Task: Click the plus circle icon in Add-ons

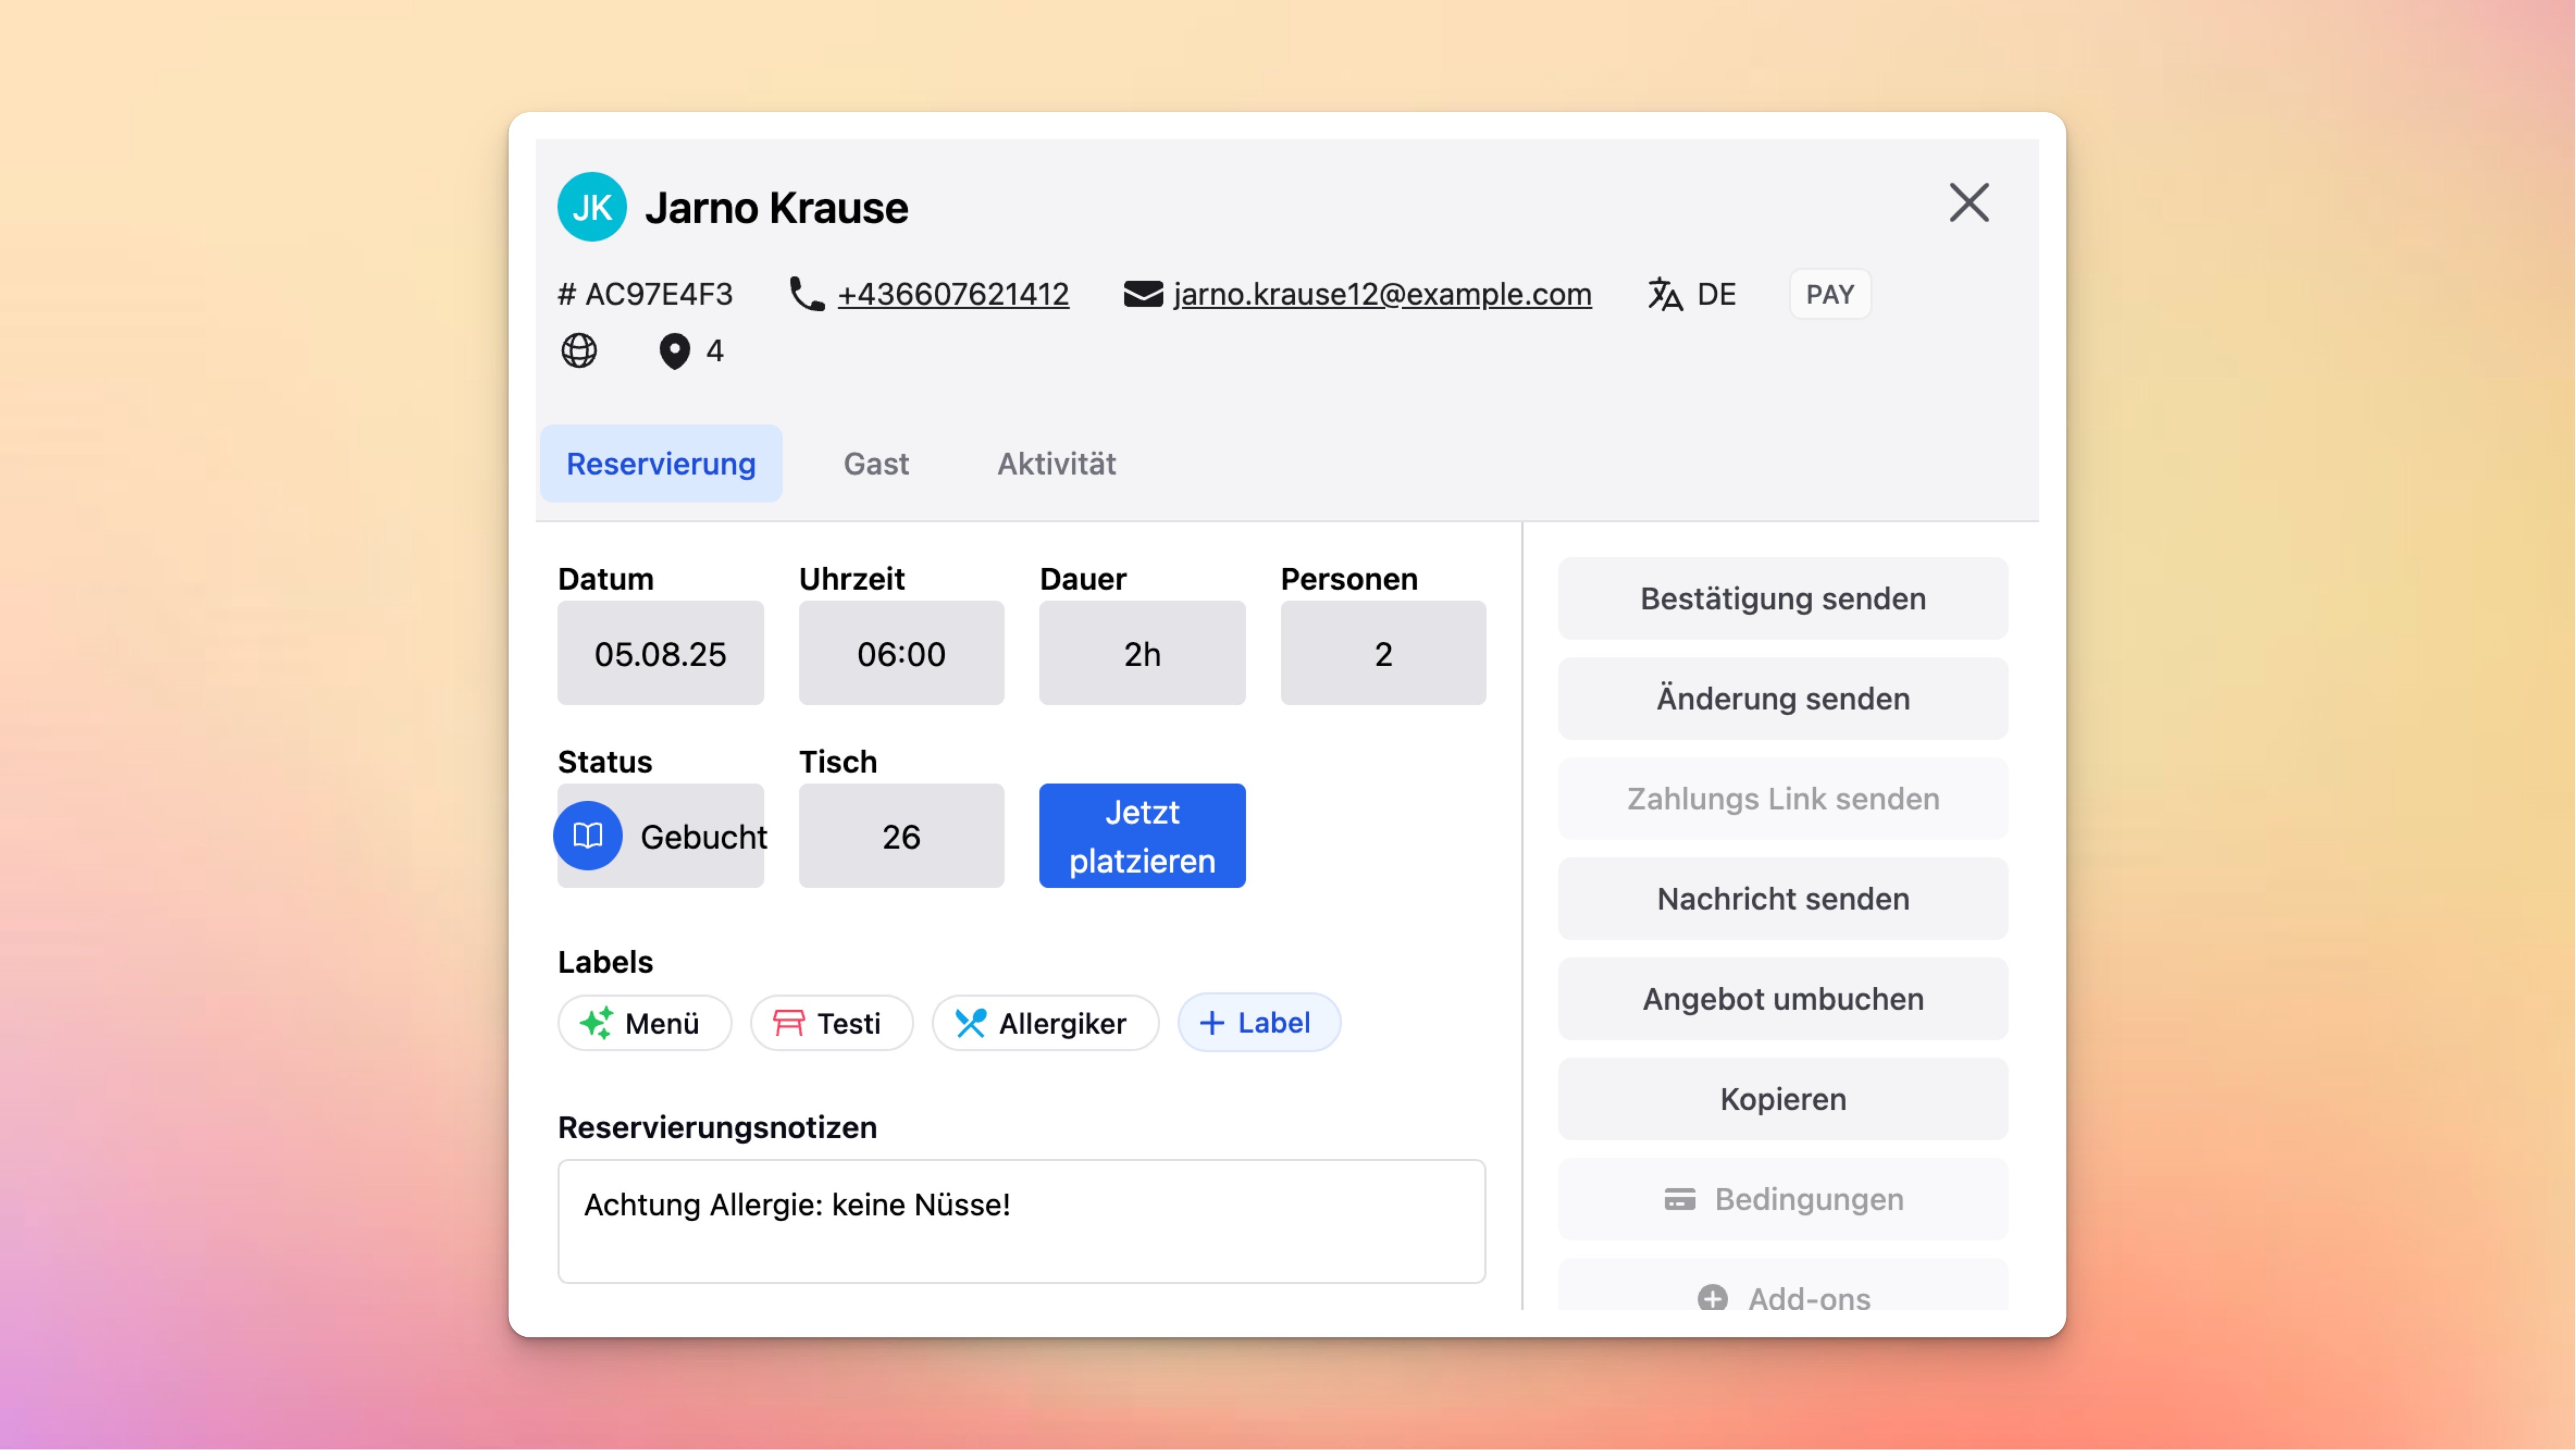Action: click(x=1713, y=1298)
